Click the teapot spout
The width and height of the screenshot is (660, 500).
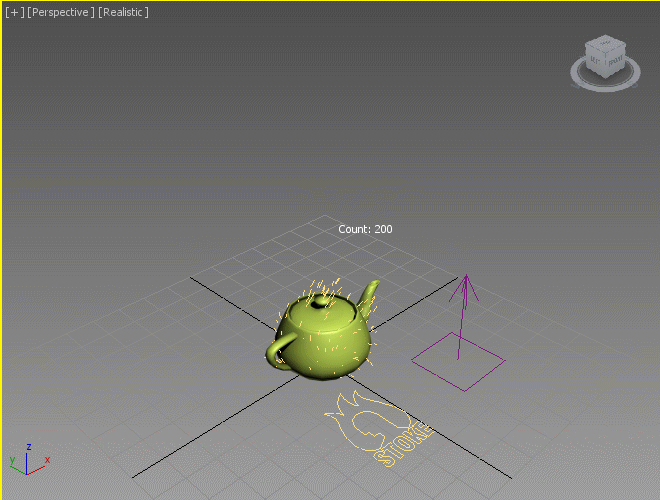pyautogui.click(x=369, y=299)
